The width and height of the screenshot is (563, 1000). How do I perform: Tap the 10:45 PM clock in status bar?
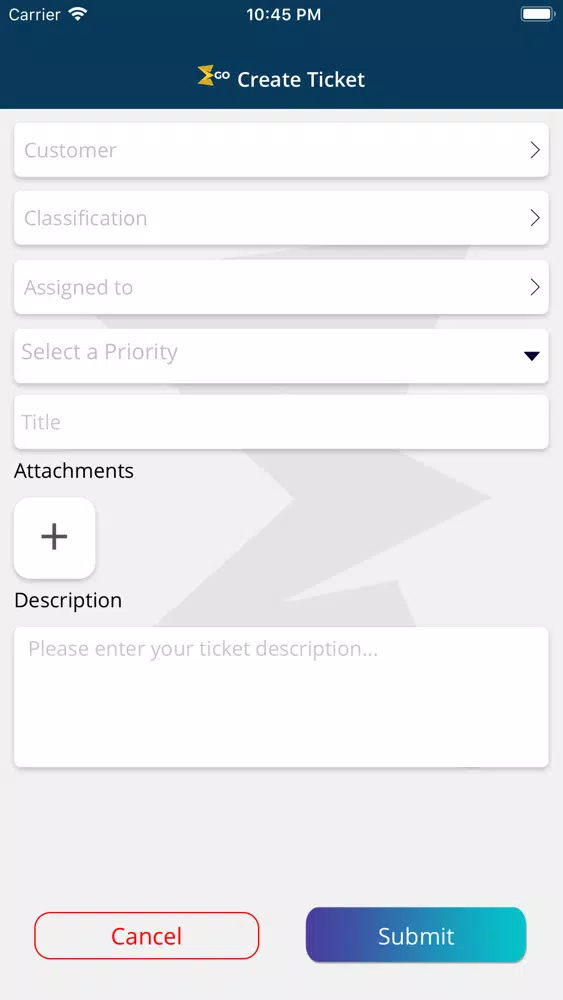point(283,15)
